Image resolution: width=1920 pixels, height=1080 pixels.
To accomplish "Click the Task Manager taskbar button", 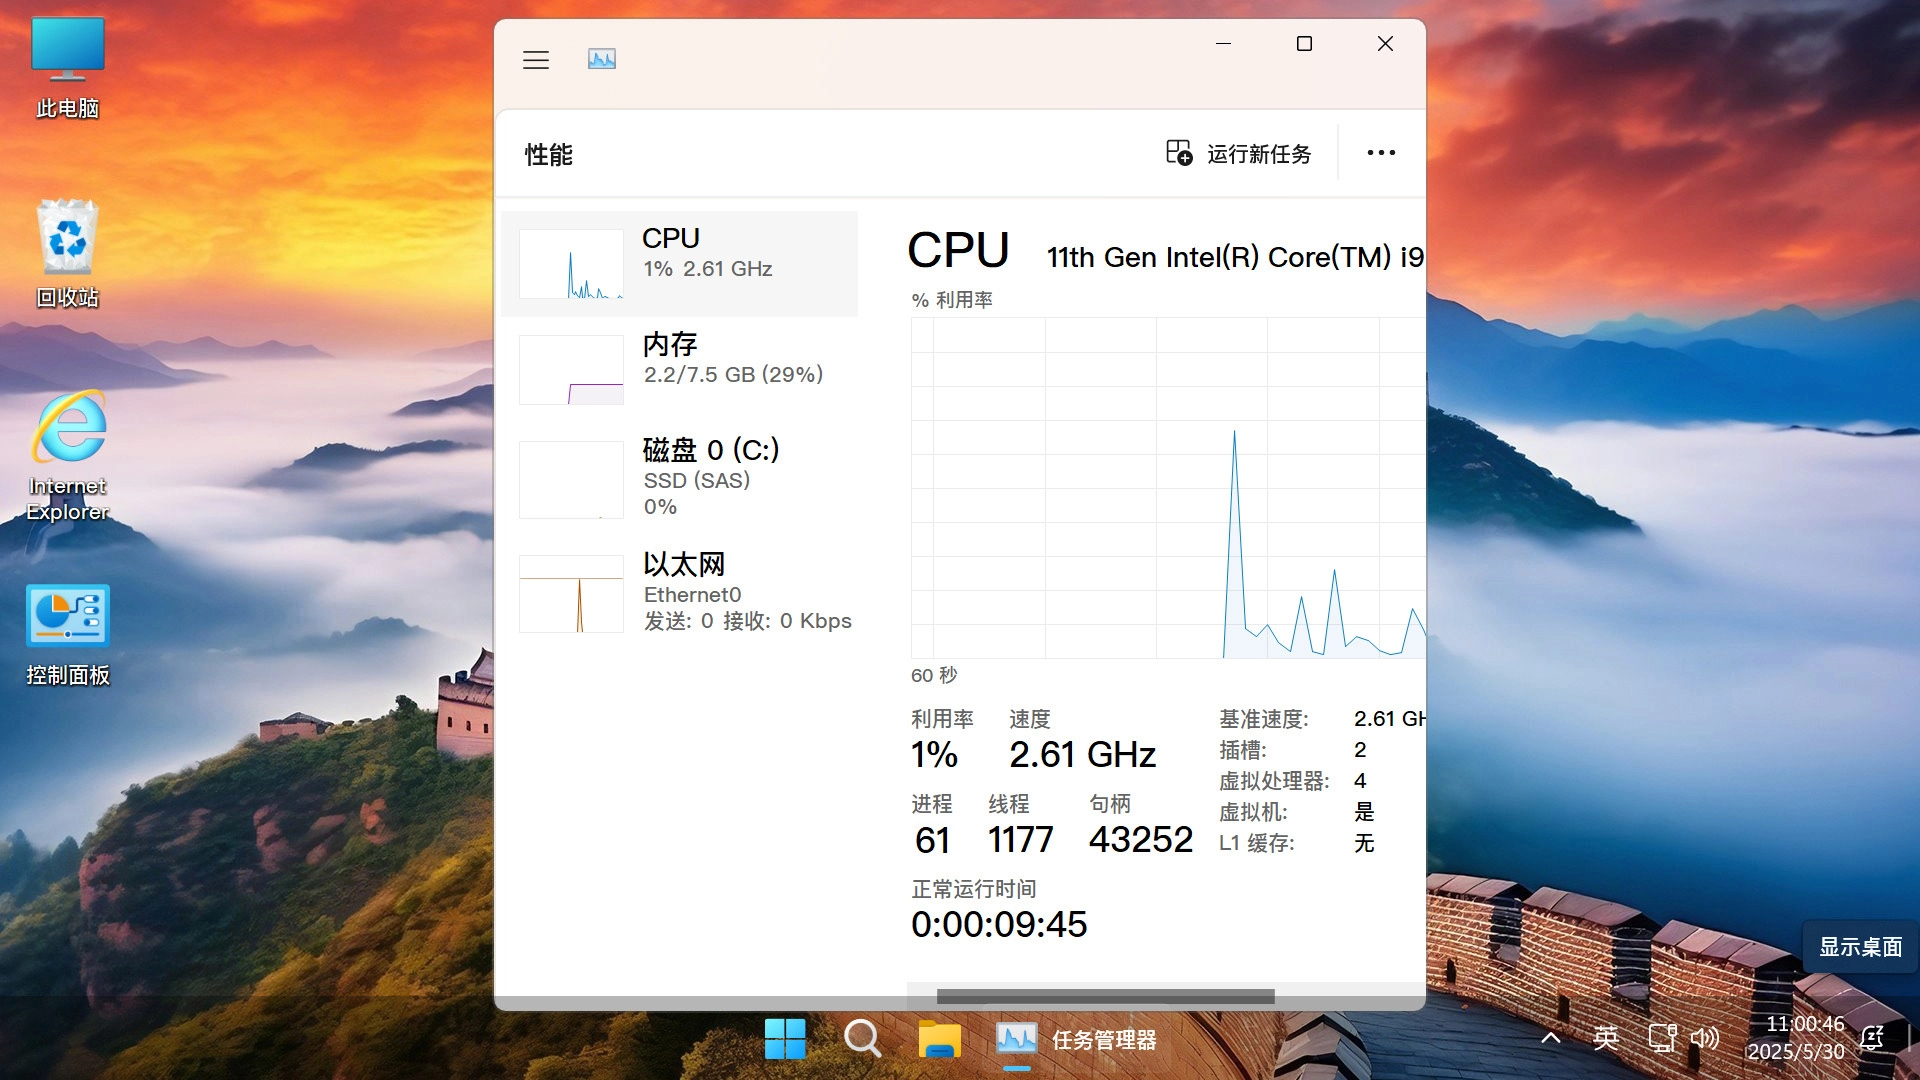I will pos(1077,1040).
